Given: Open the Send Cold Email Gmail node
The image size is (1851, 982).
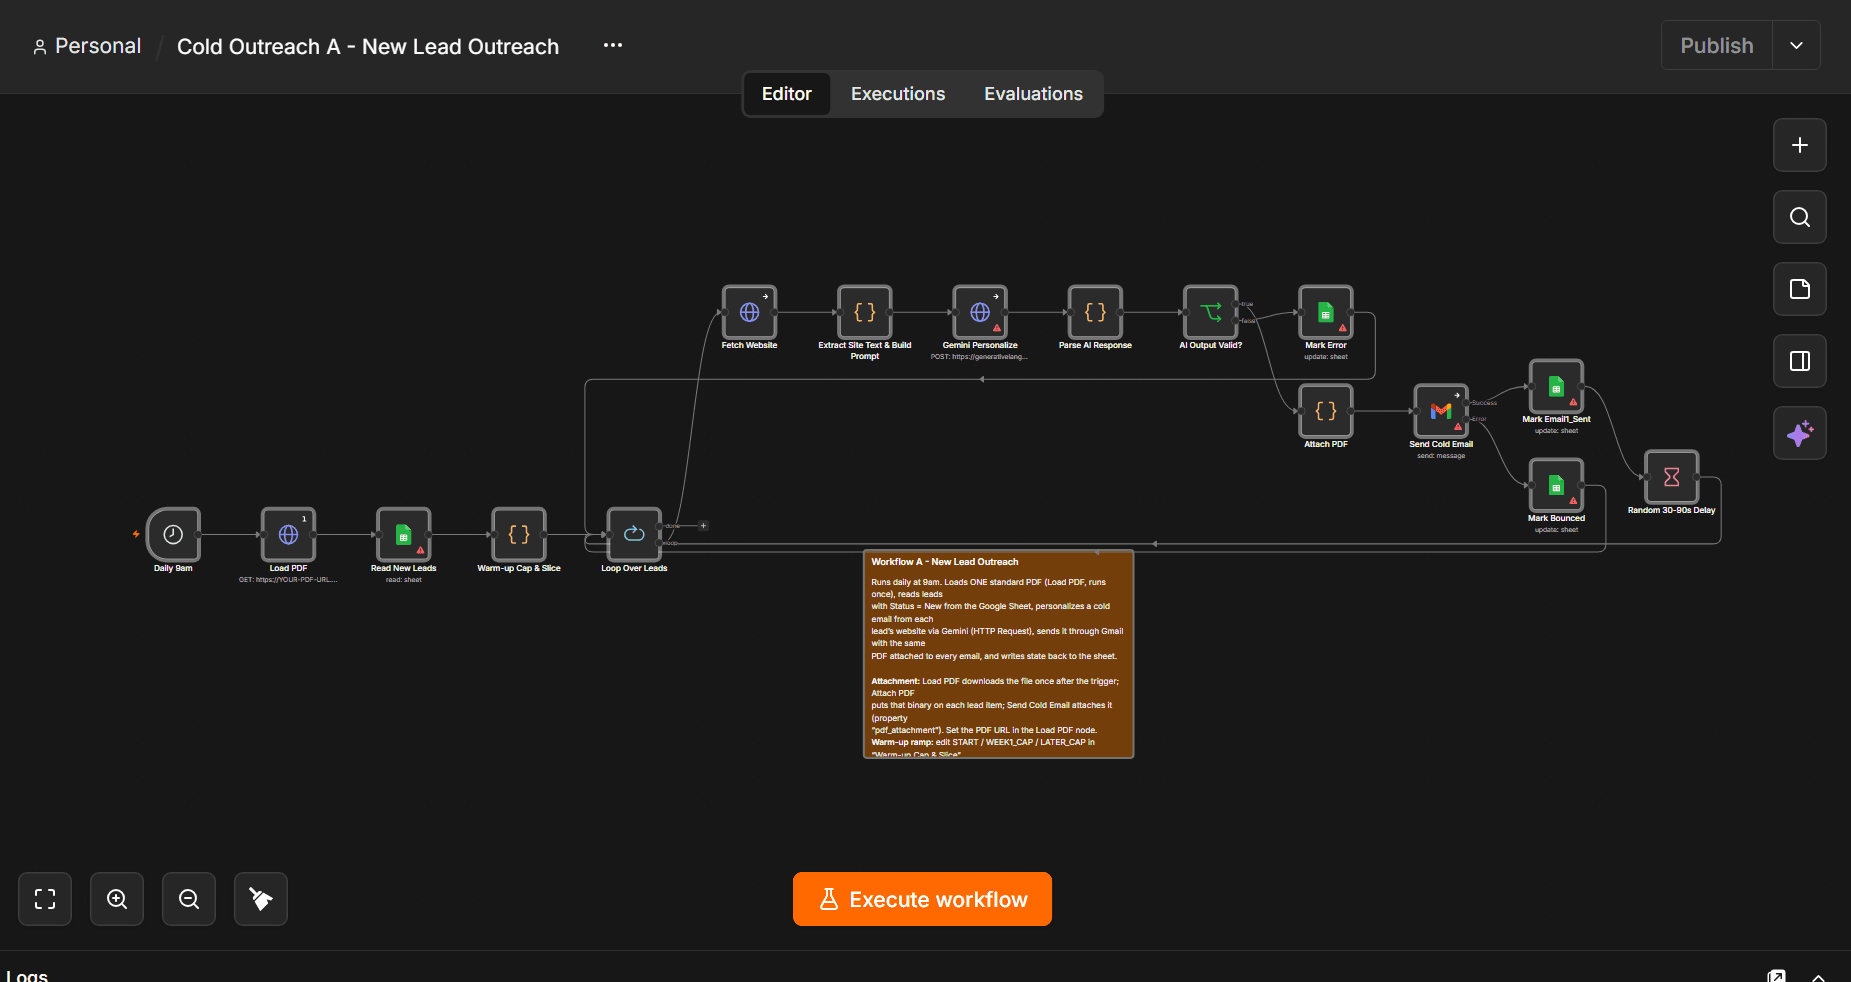Looking at the screenshot, I should [1441, 411].
